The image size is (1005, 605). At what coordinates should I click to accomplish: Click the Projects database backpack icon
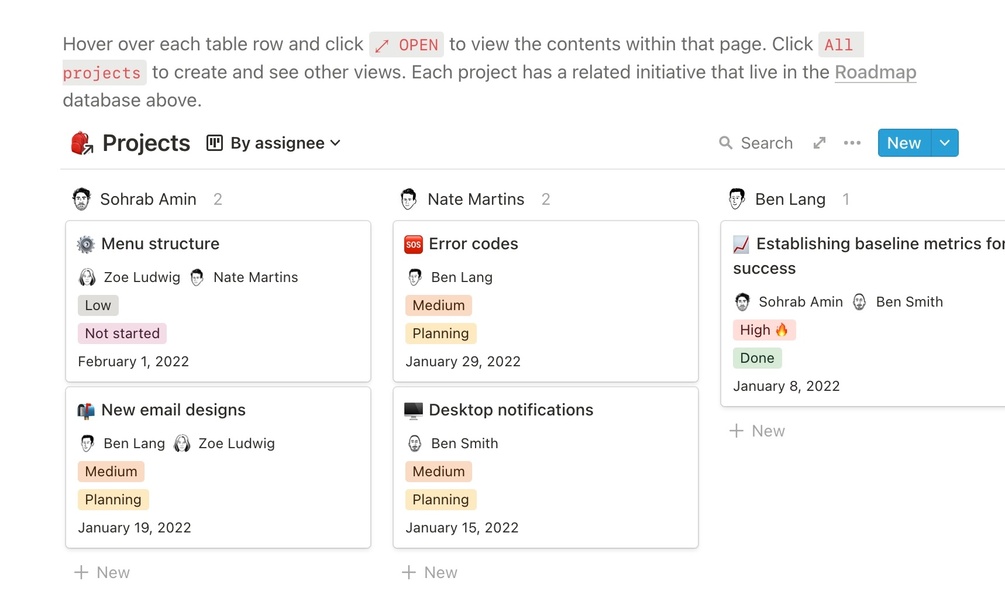click(82, 143)
